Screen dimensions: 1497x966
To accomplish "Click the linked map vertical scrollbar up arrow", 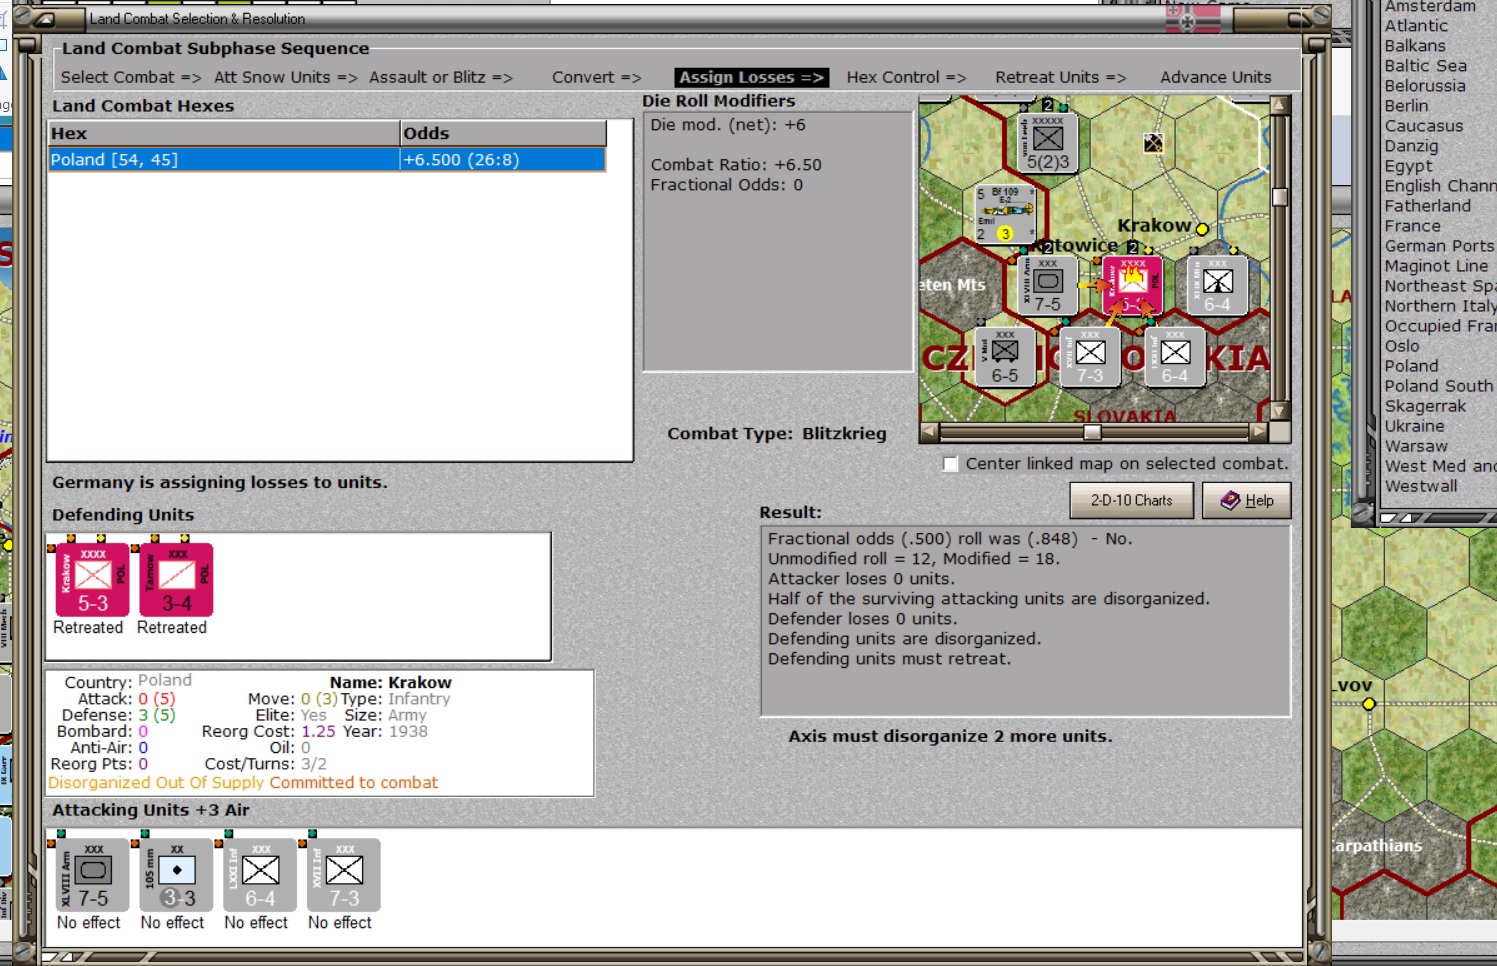I will click(1279, 105).
